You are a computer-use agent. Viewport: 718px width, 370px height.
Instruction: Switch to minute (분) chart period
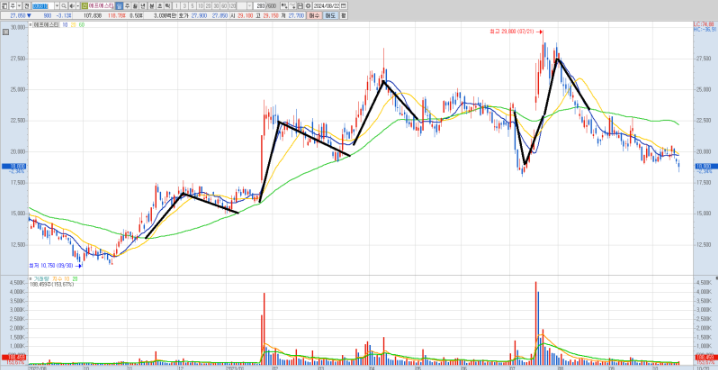[x=152, y=6]
